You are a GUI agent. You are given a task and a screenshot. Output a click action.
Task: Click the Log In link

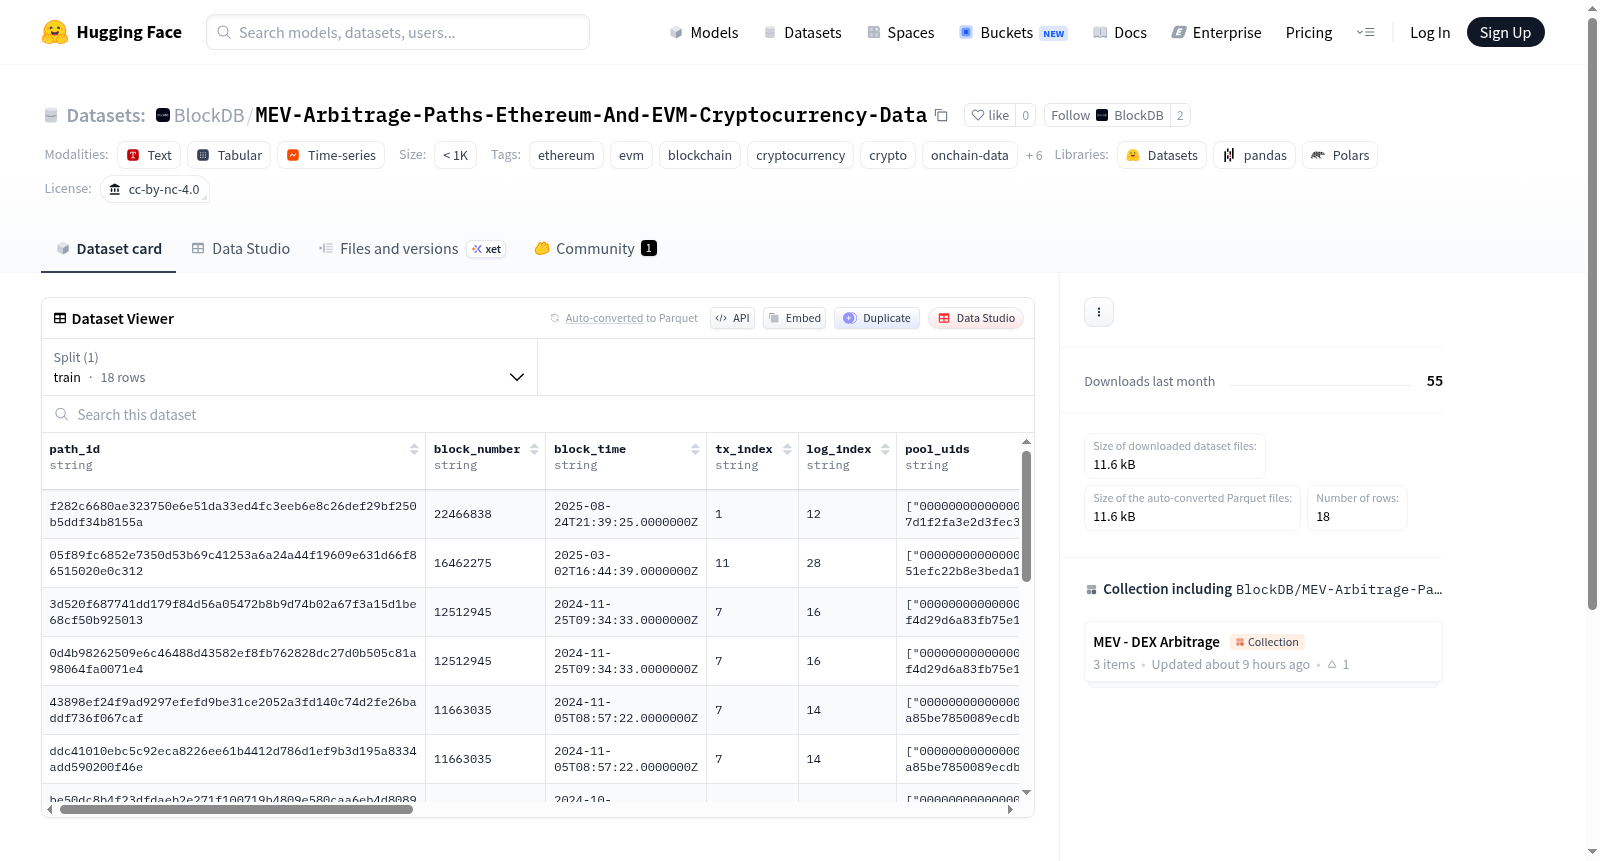(1430, 32)
